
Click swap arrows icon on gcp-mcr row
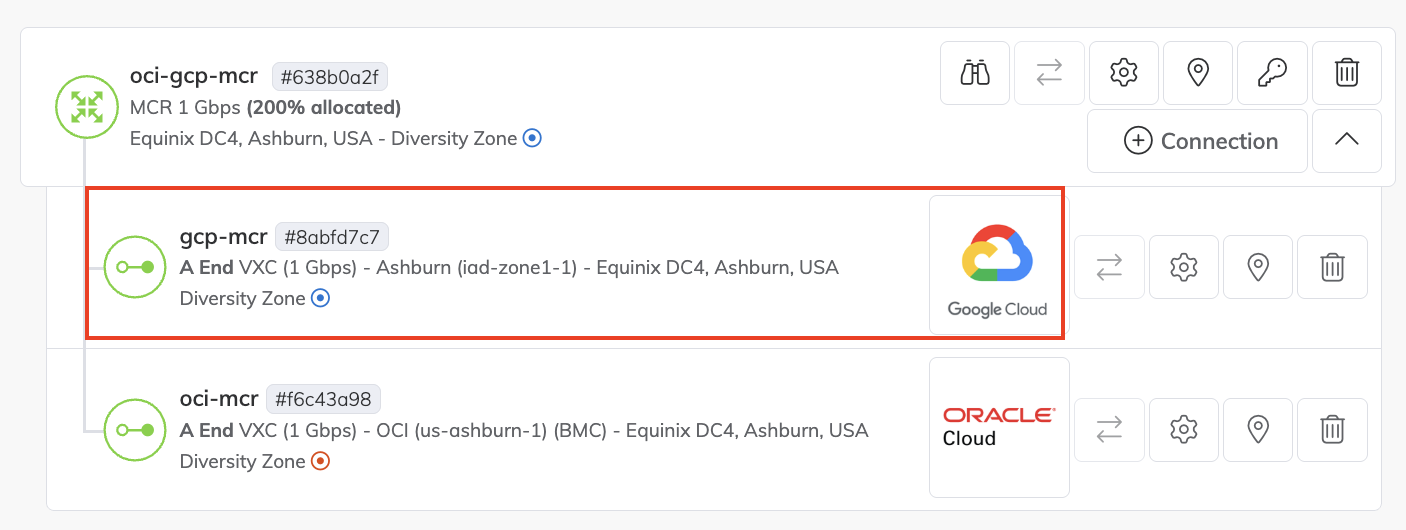pos(1109,267)
